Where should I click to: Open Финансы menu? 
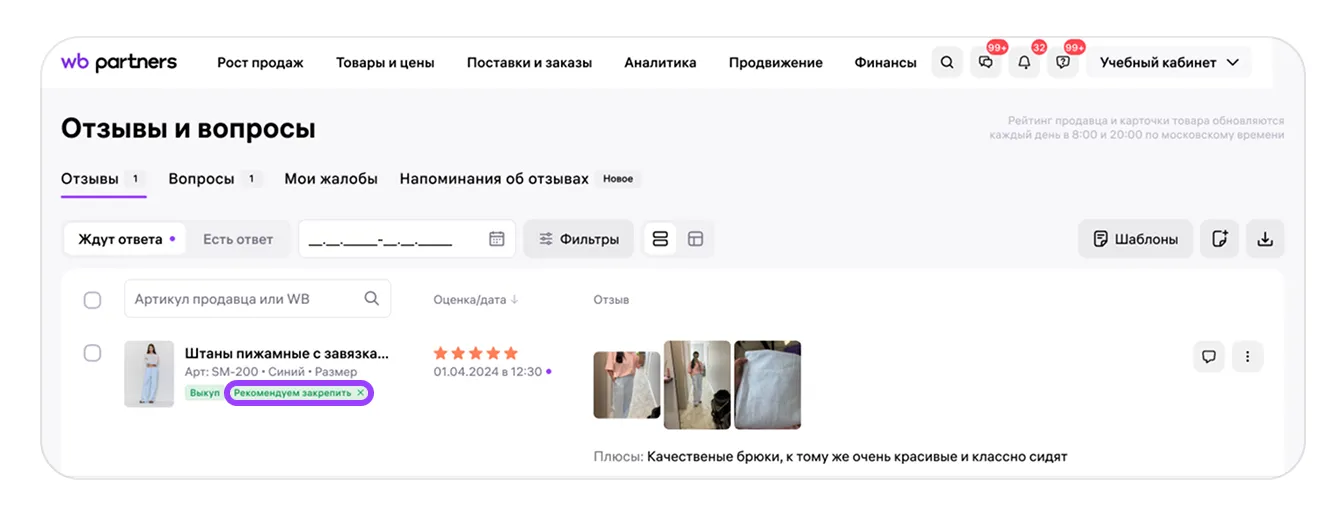click(x=885, y=62)
